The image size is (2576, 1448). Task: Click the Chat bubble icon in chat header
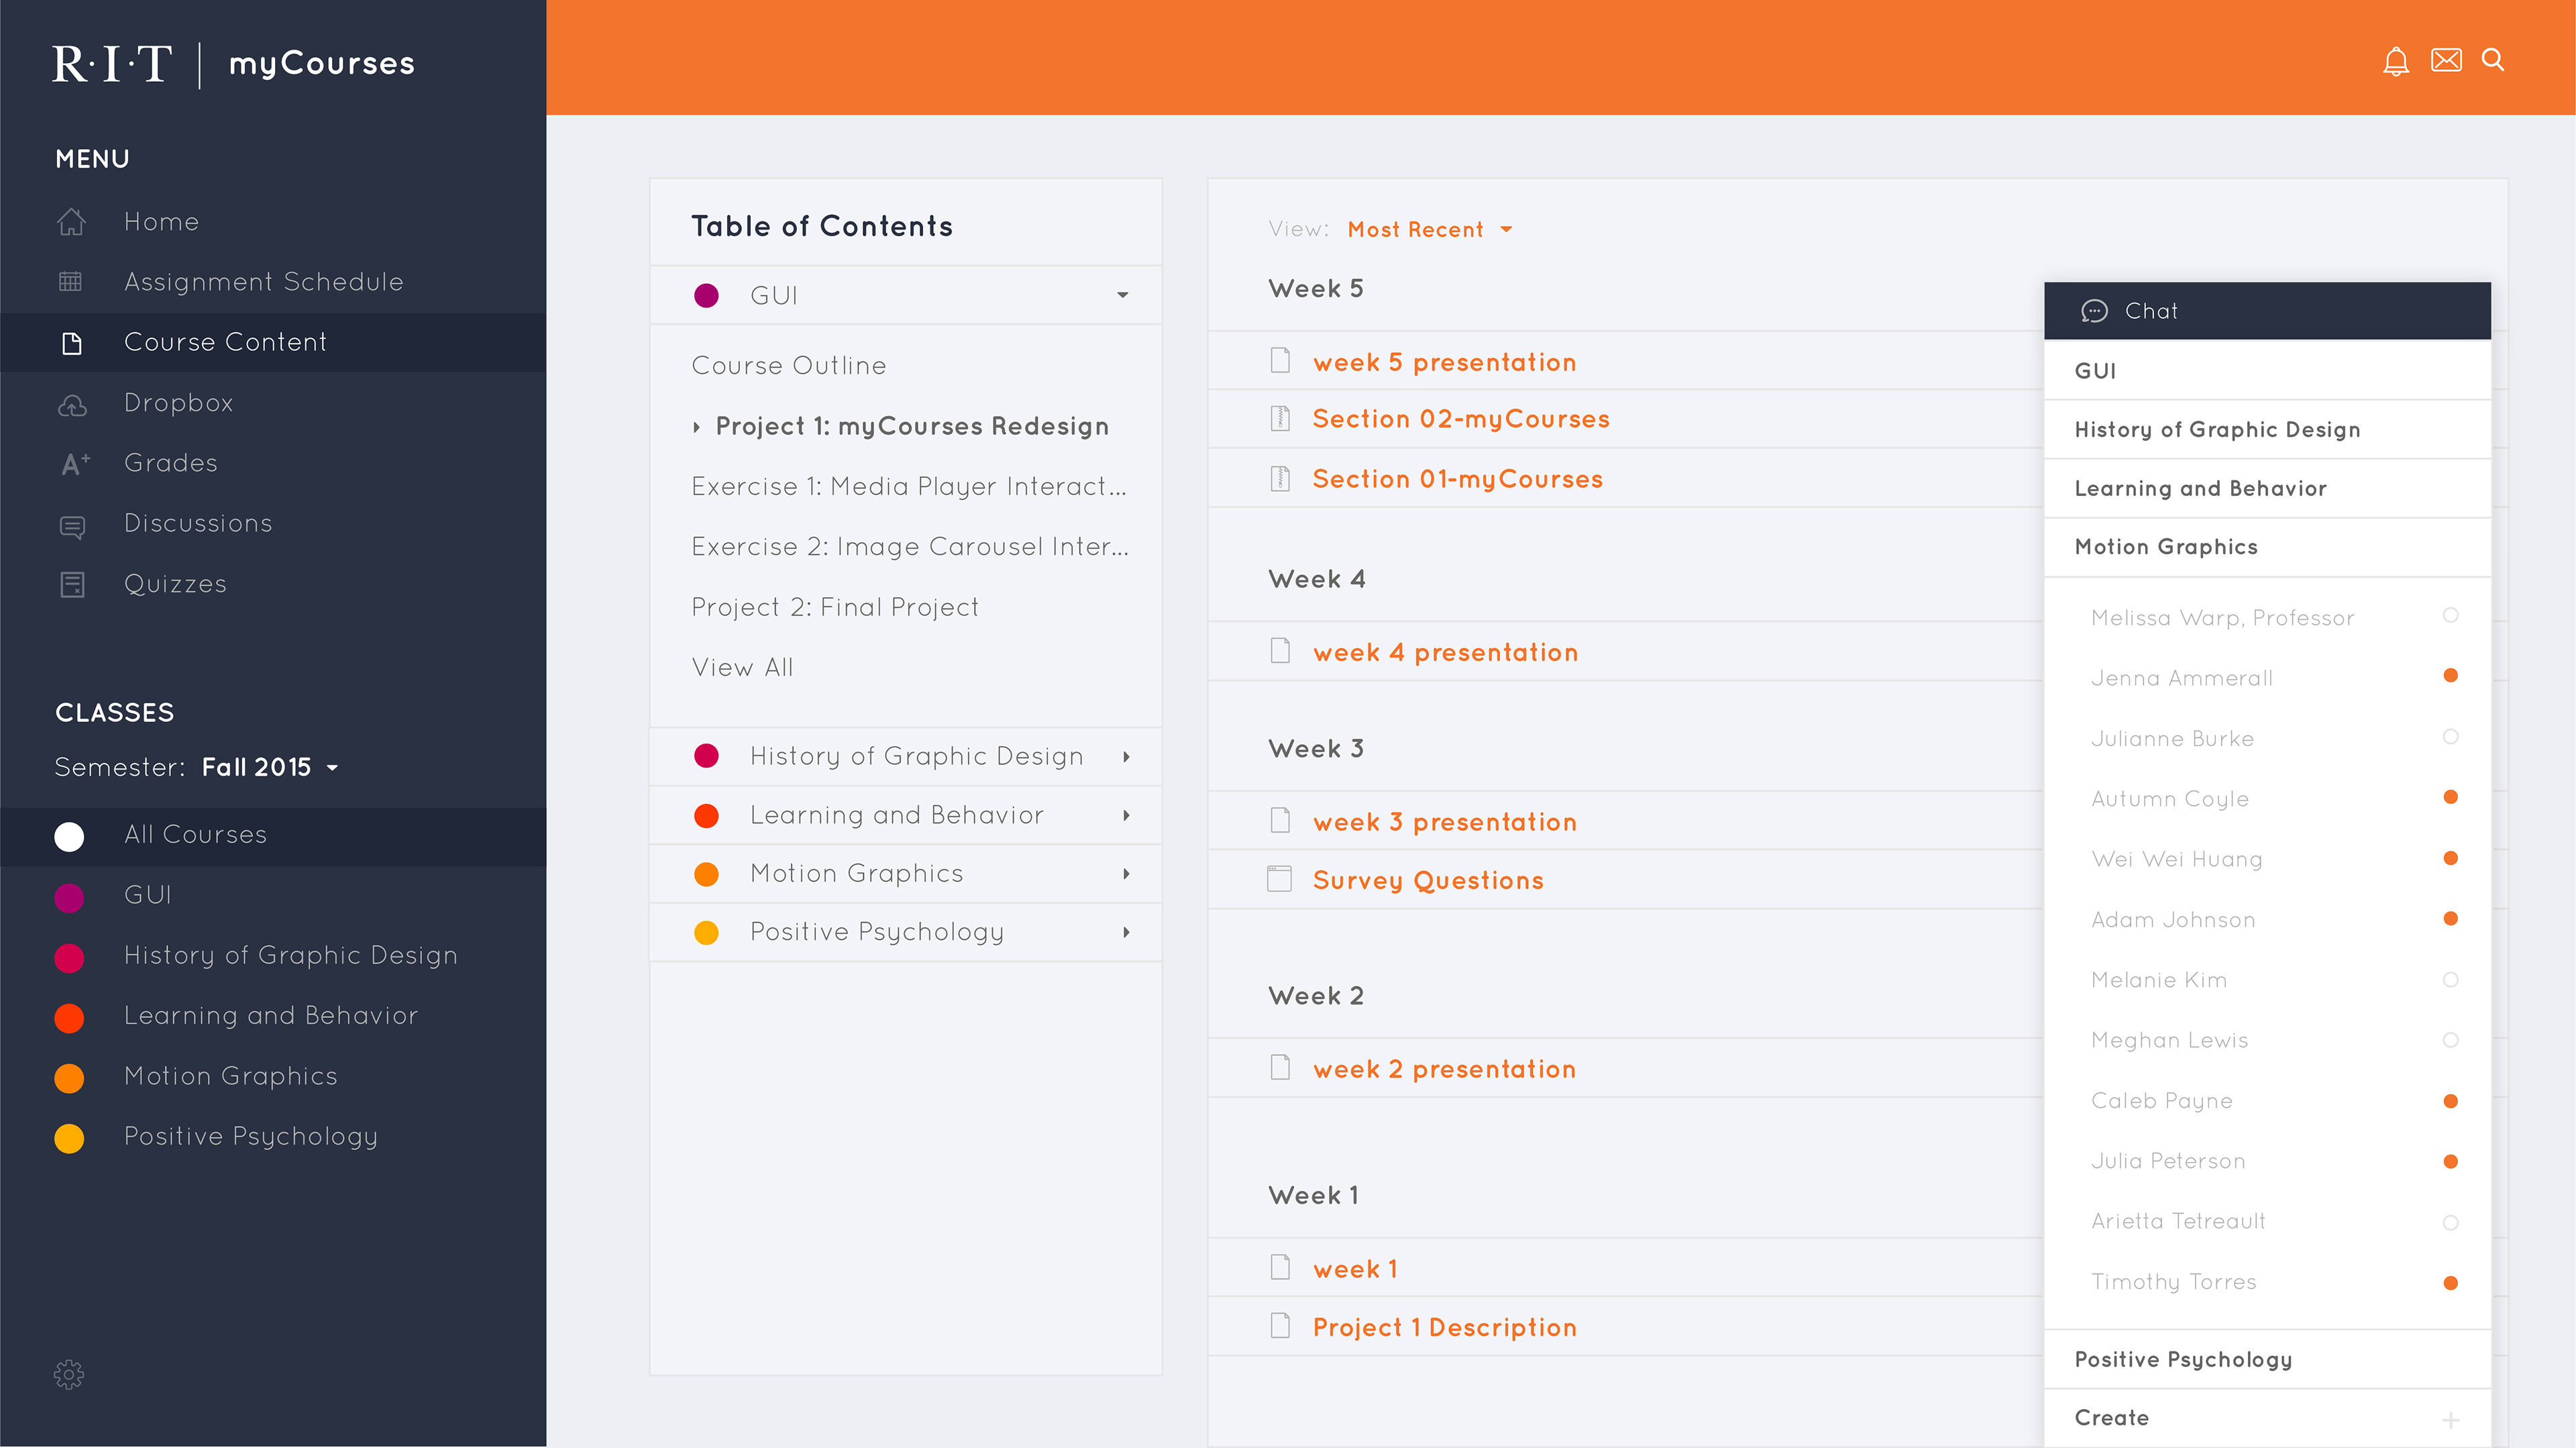pos(2094,311)
